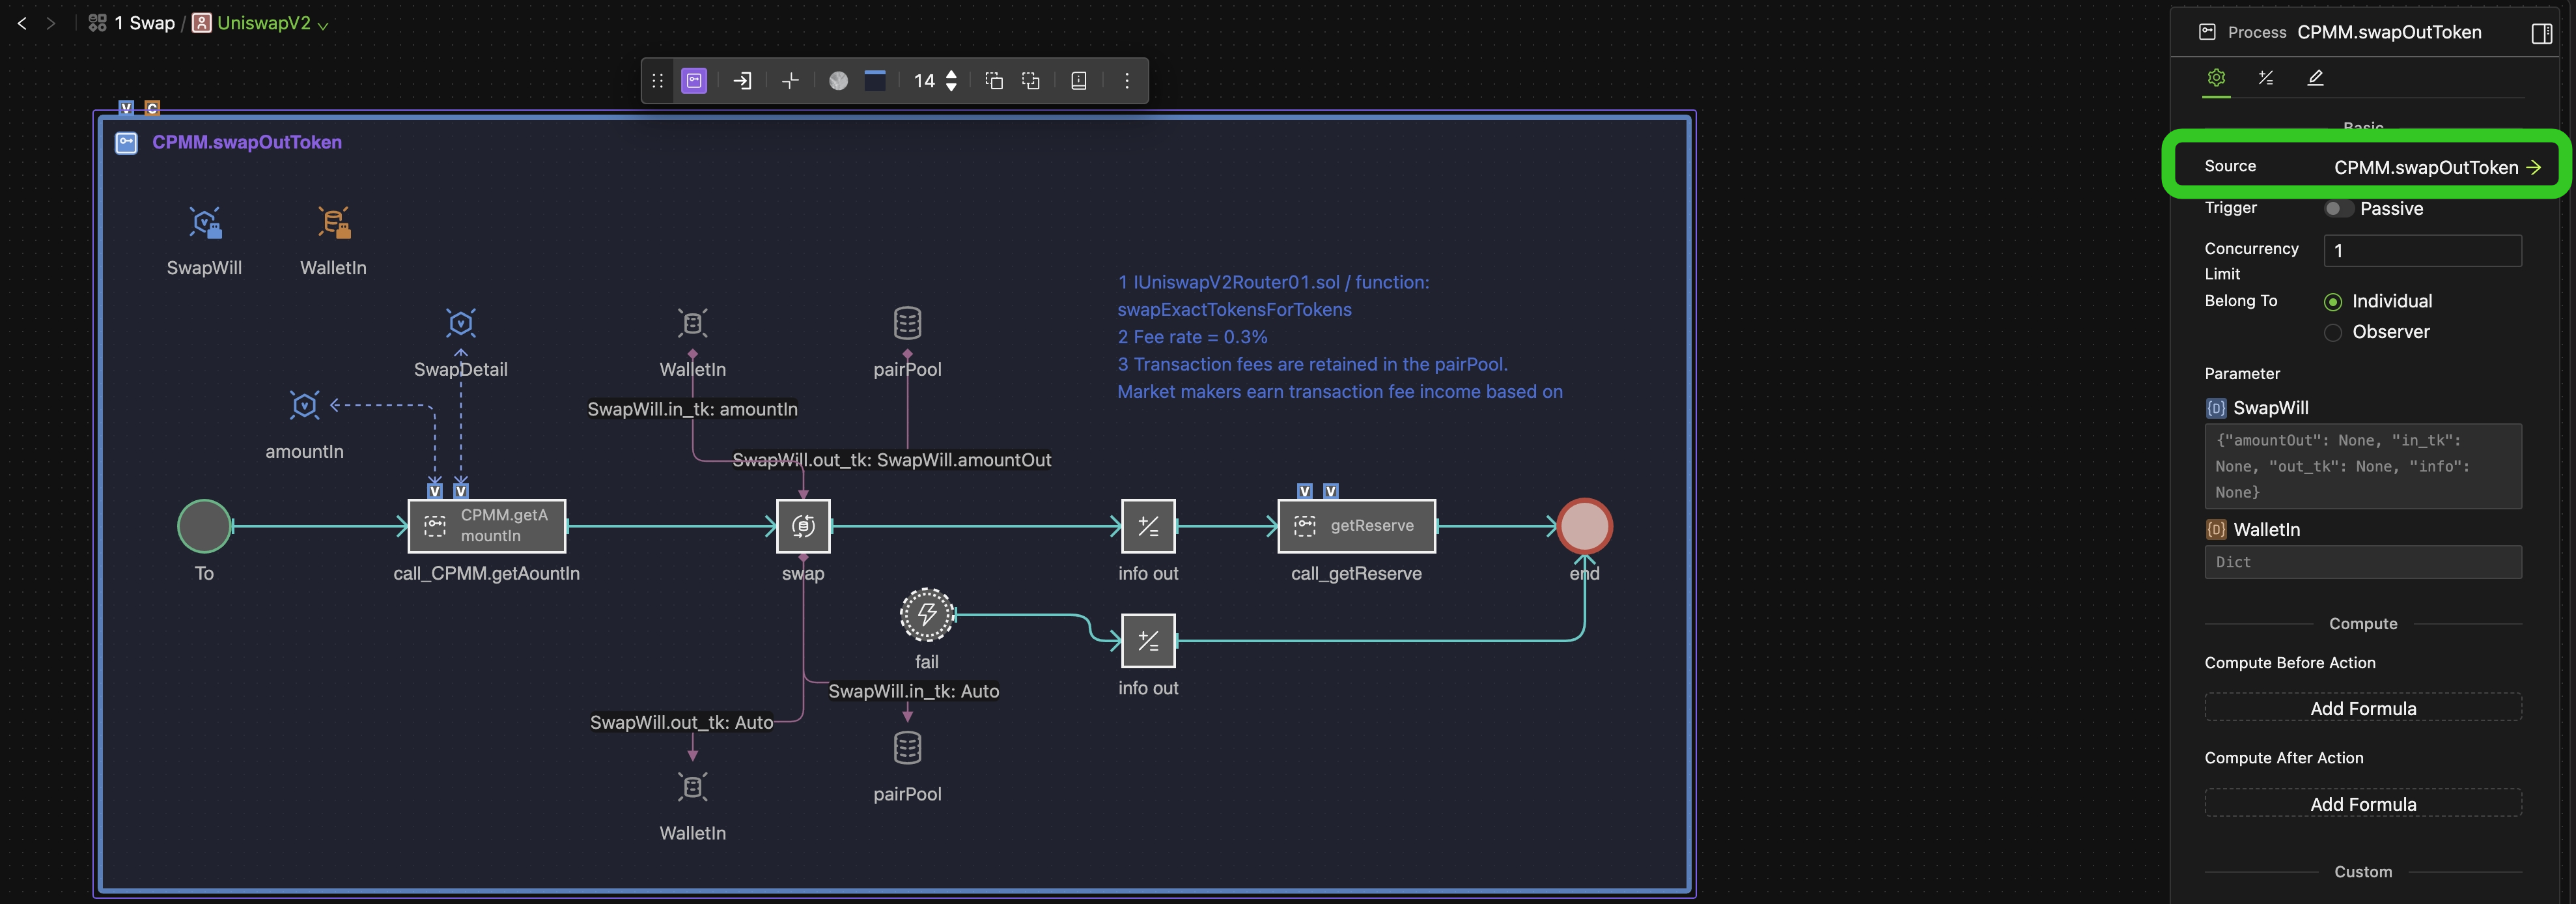Select the purple process tool in the floating toolbar
The height and width of the screenshot is (904, 2576).
pyautogui.click(x=694, y=80)
